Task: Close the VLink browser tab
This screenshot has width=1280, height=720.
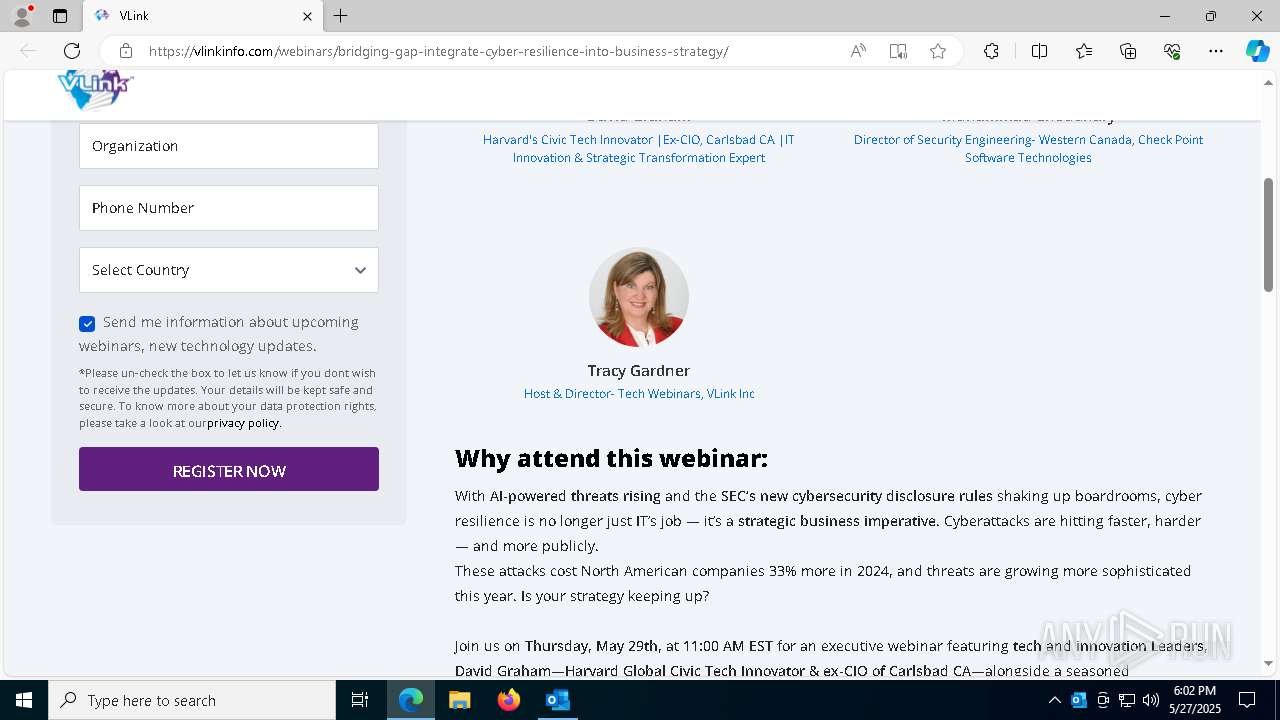Action: coord(307,16)
